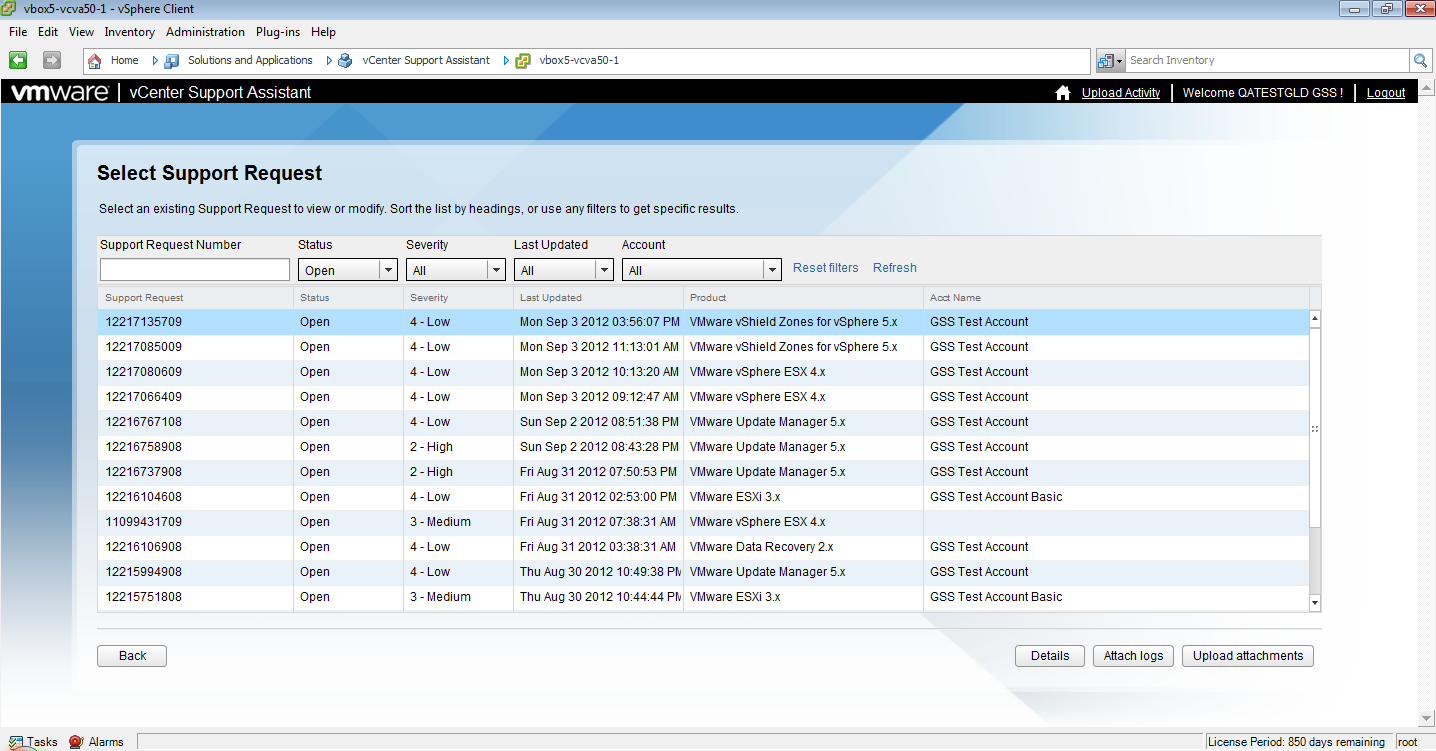Screen dimensions: 1436x751
Task: Click the Reset filters link
Action: [x=826, y=268]
